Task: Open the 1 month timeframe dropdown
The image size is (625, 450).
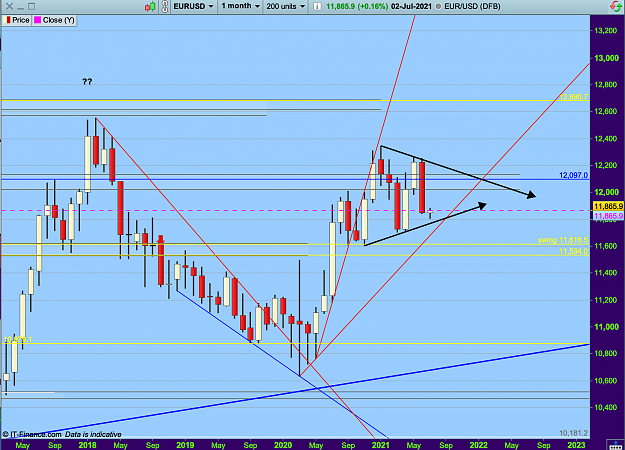Action: 240,6
